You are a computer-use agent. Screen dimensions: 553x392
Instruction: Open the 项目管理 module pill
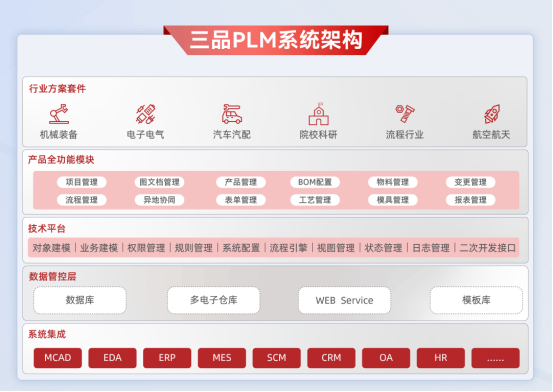coord(81,182)
